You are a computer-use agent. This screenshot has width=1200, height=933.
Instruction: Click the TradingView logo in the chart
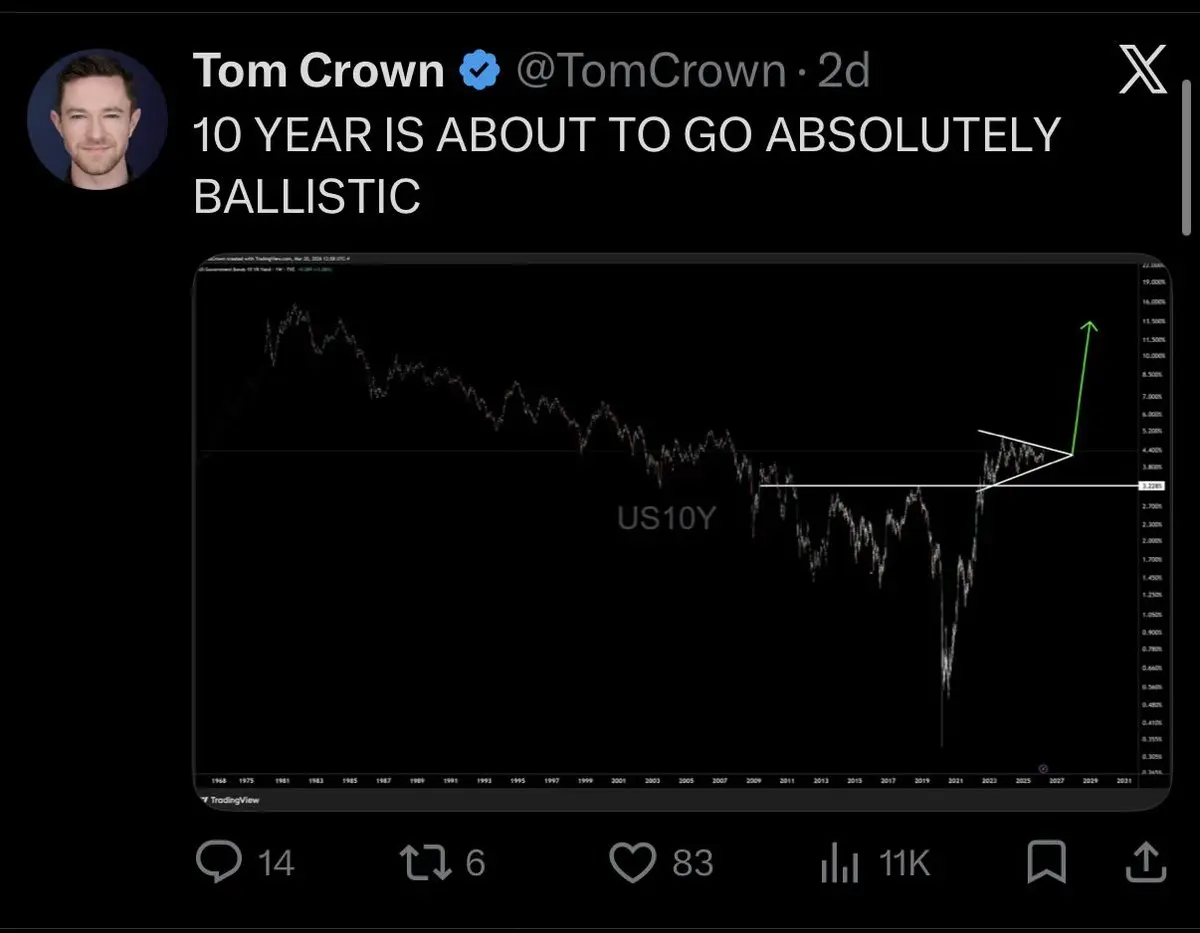[229, 801]
